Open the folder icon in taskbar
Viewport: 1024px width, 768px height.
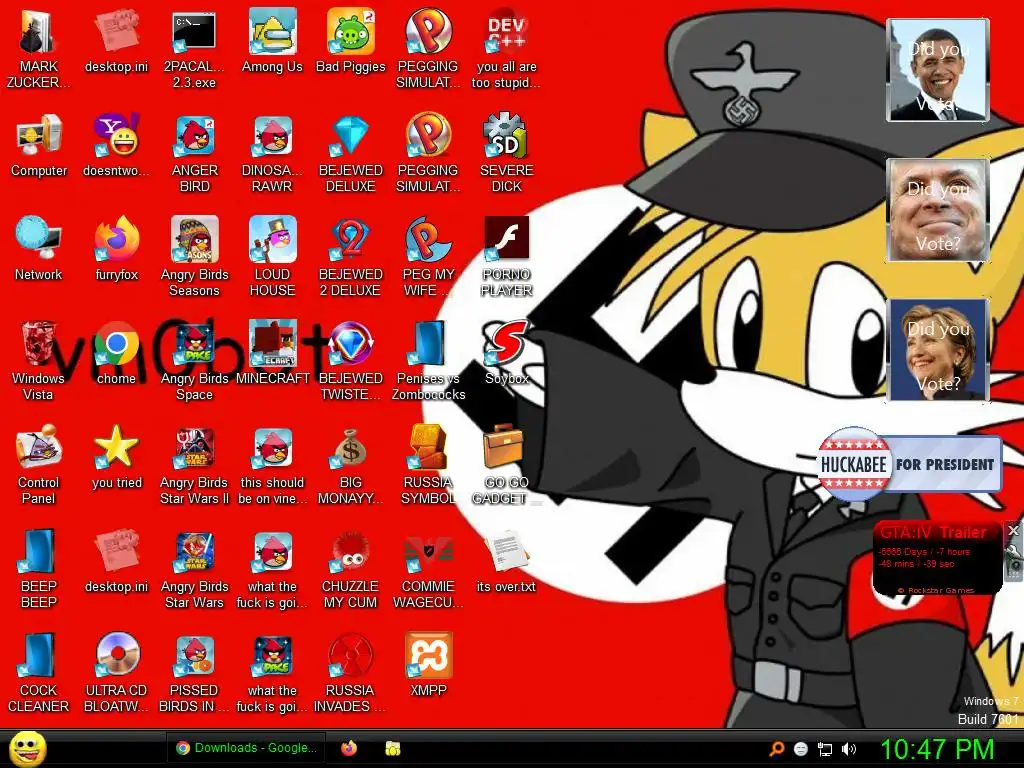(x=392, y=748)
